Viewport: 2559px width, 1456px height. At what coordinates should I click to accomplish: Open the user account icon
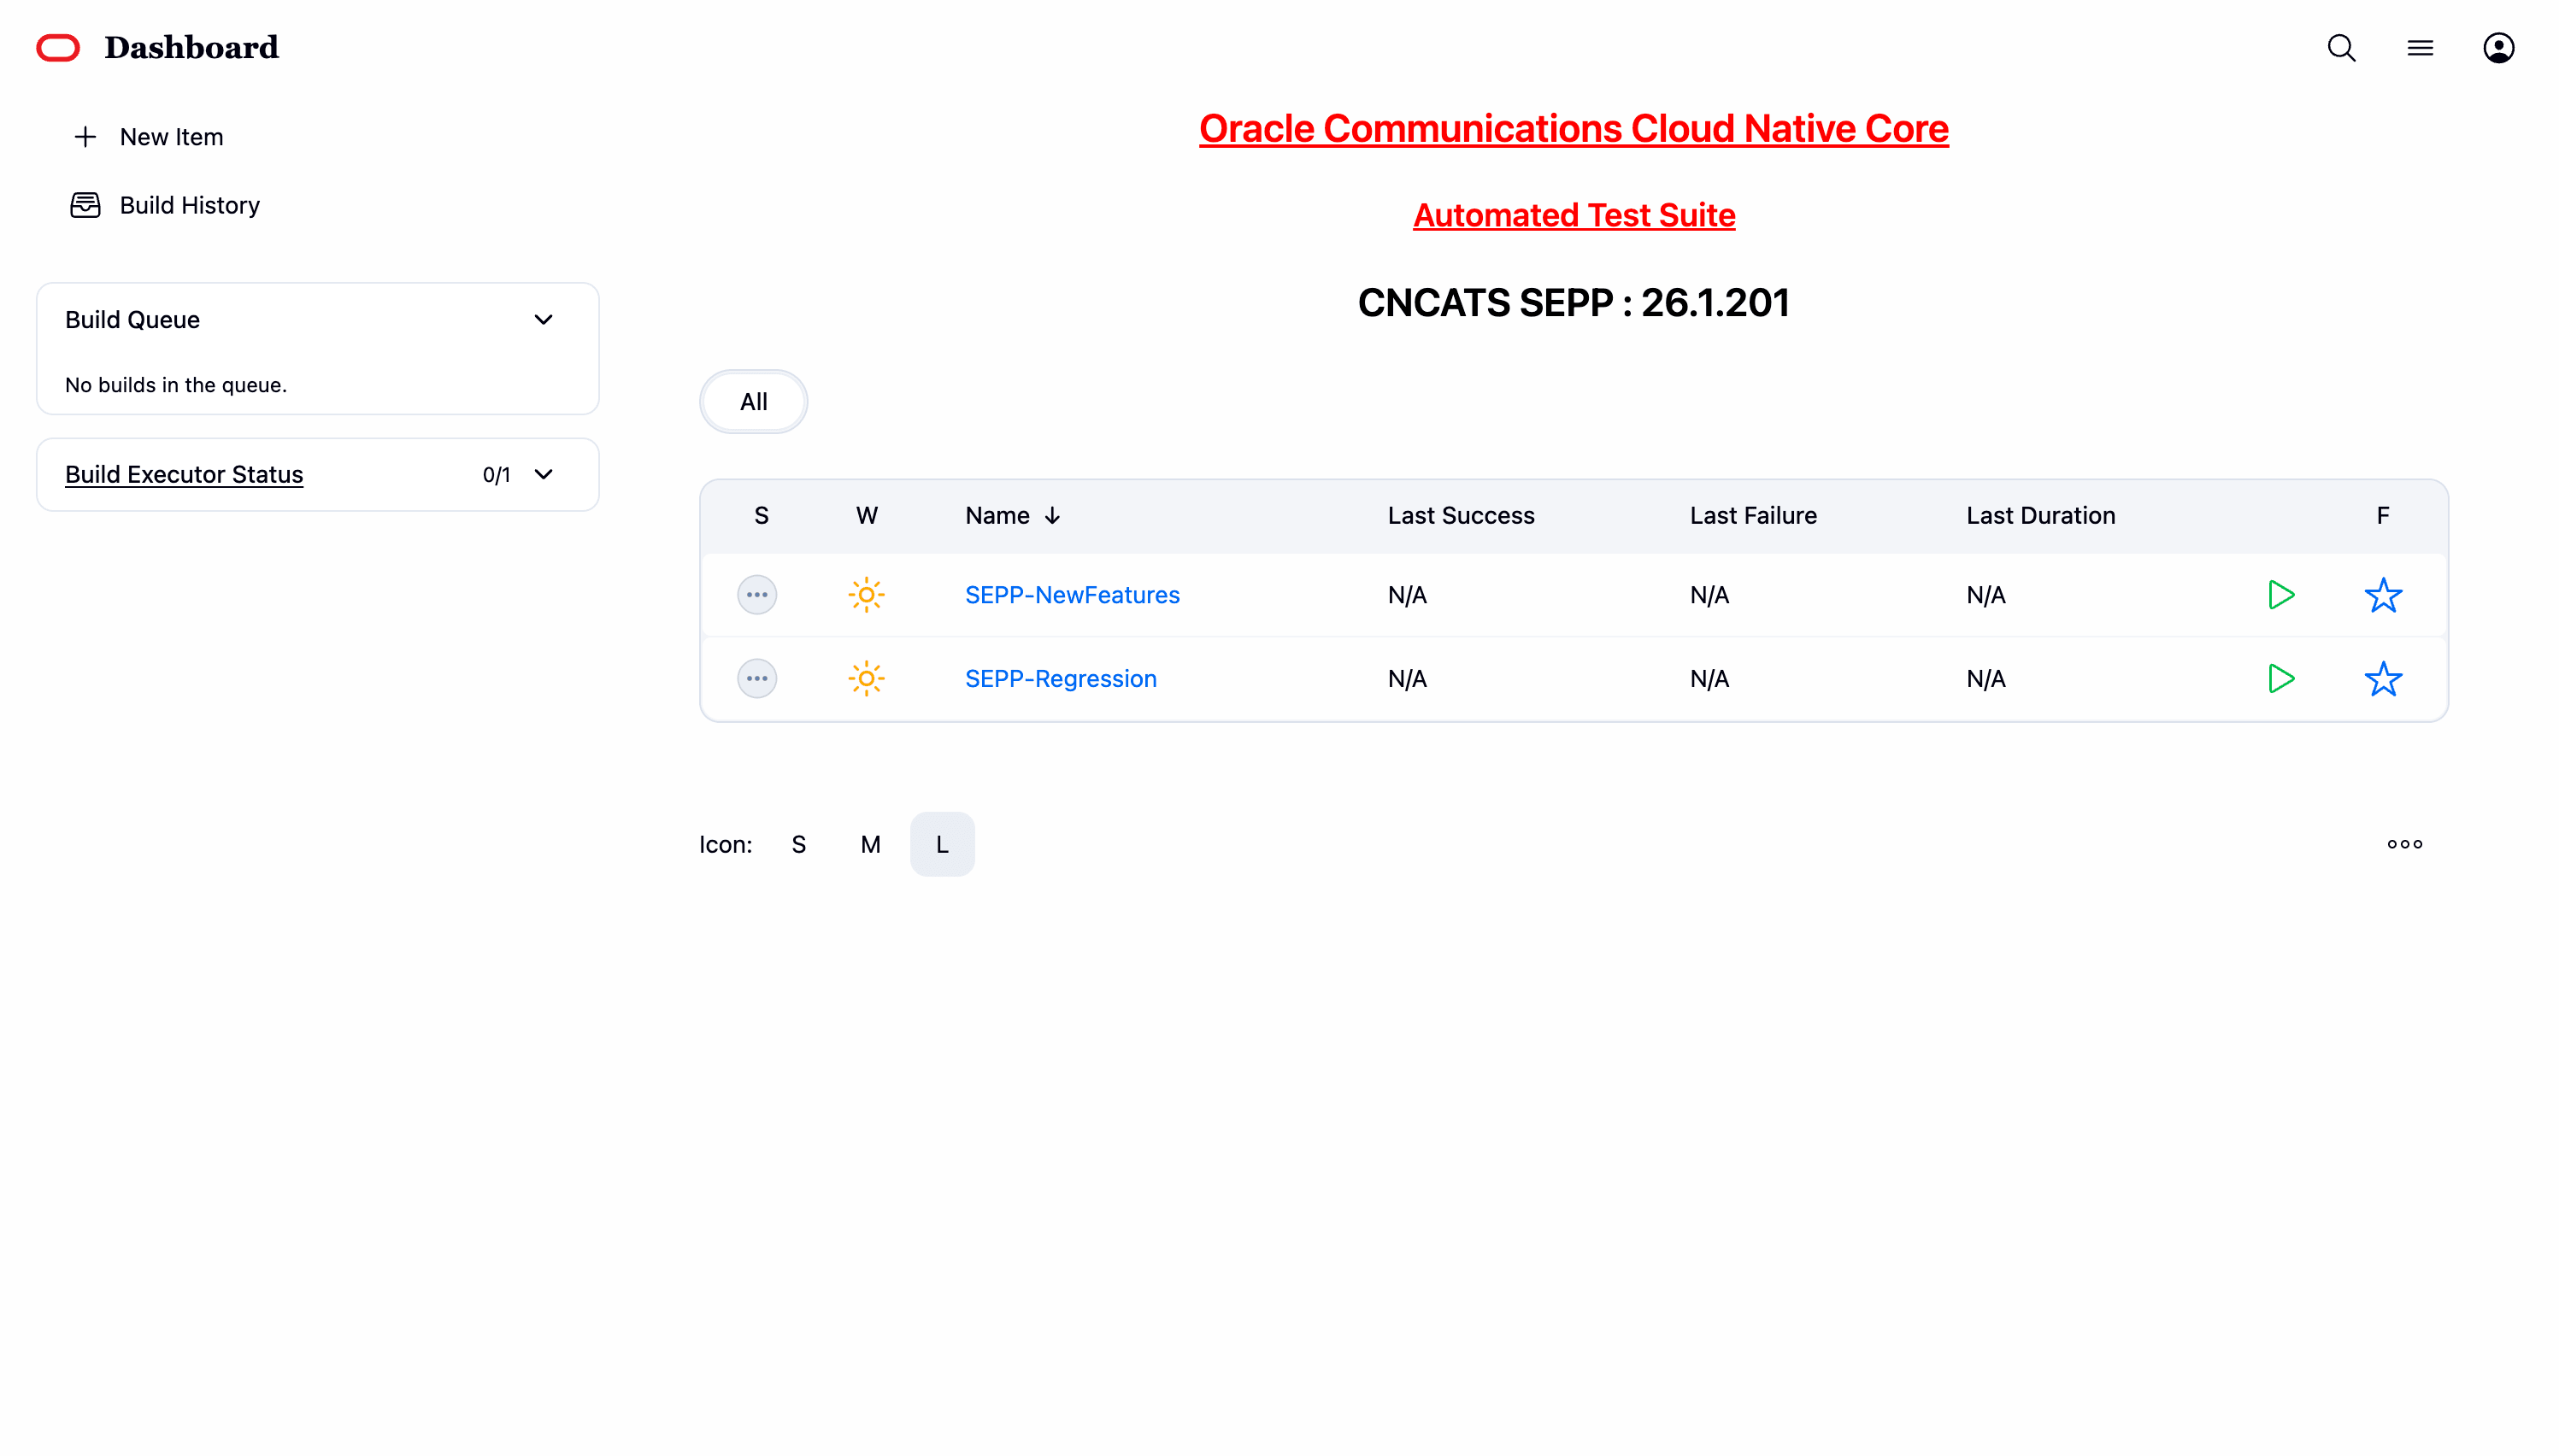(2498, 48)
